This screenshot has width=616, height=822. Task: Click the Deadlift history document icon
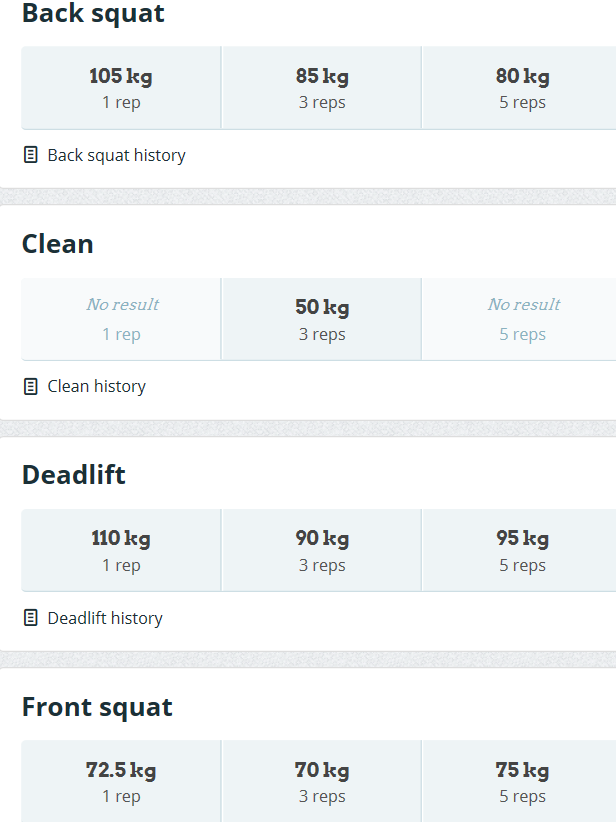click(x=30, y=618)
